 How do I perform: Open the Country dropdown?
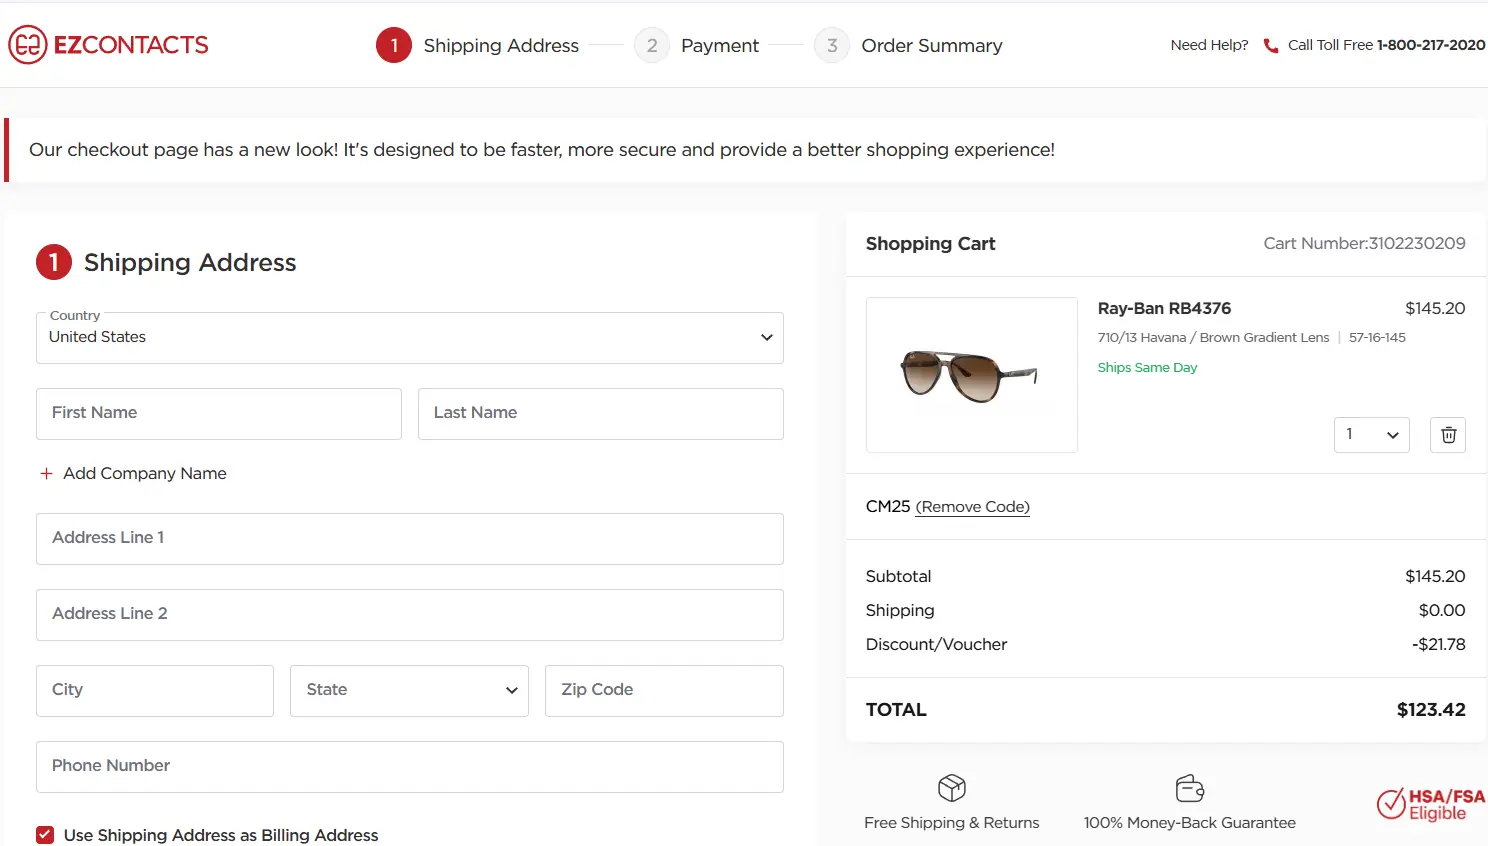410,338
